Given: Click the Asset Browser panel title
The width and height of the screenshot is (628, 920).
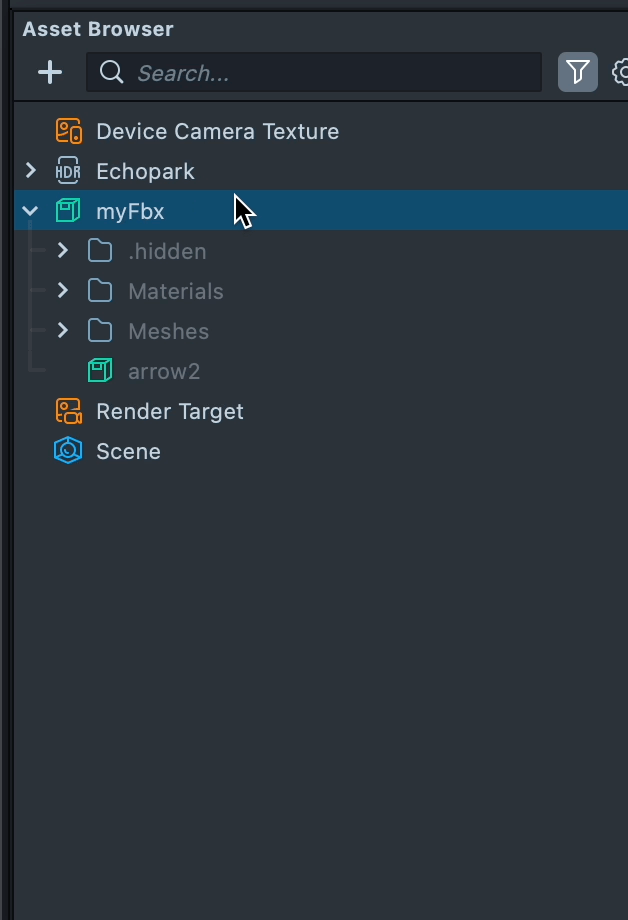Looking at the screenshot, I should (x=98, y=29).
